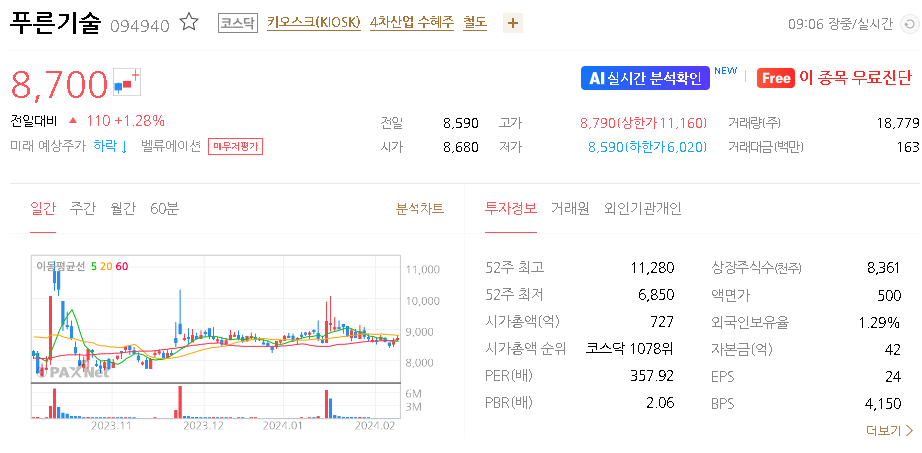Click the stock code 094940
922x453 pixels.
[140, 25]
